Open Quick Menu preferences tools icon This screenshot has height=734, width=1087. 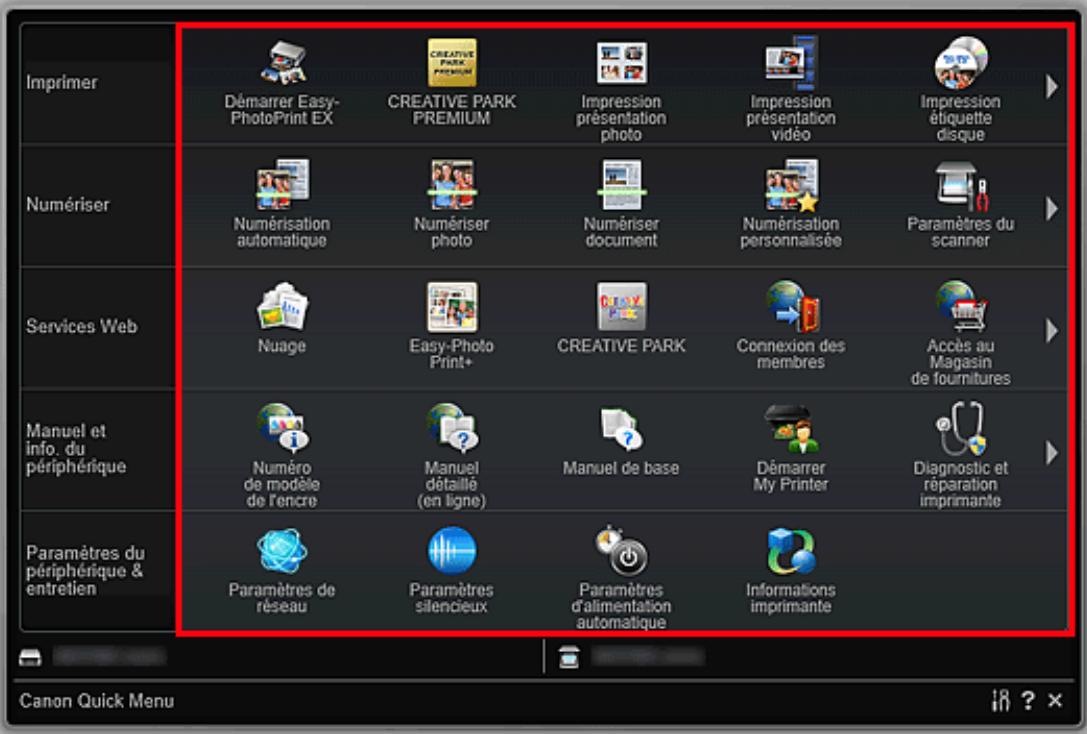pyautogui.click(x=1000, y=701)
